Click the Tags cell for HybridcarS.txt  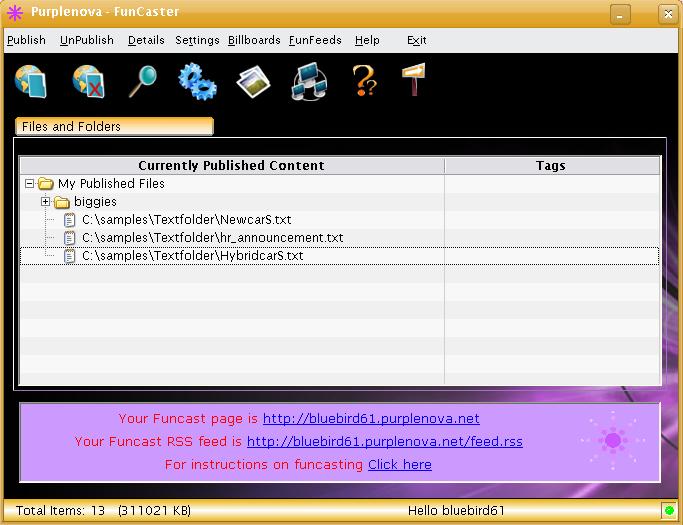click(552, 256)
